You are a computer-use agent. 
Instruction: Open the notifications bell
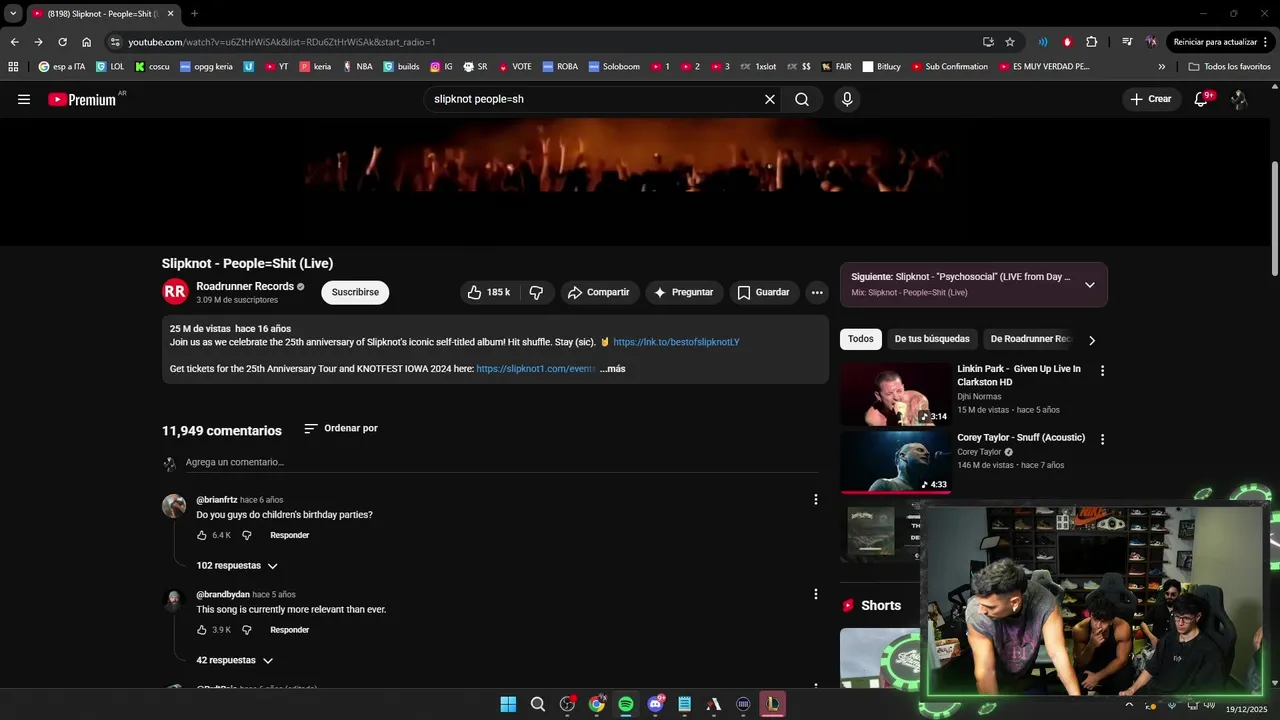point(1202,99)
